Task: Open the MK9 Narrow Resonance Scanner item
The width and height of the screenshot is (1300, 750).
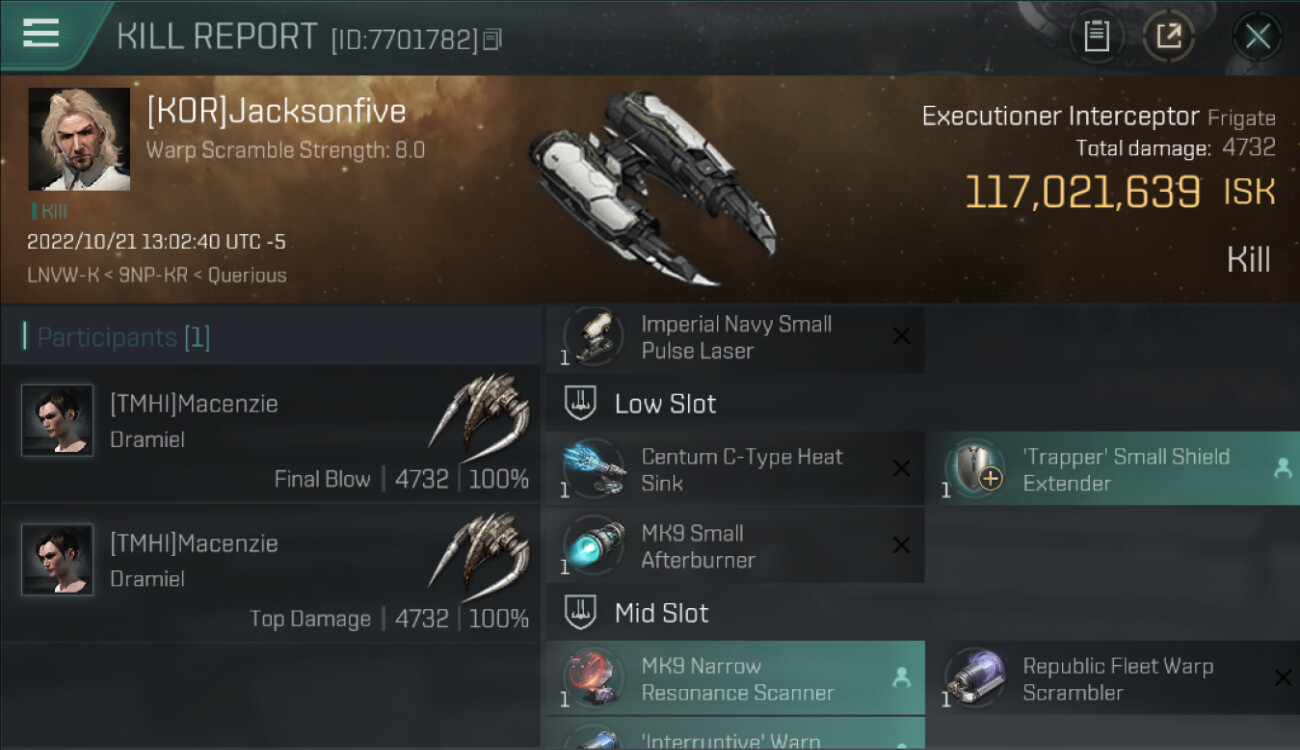Action: point(735,679)
